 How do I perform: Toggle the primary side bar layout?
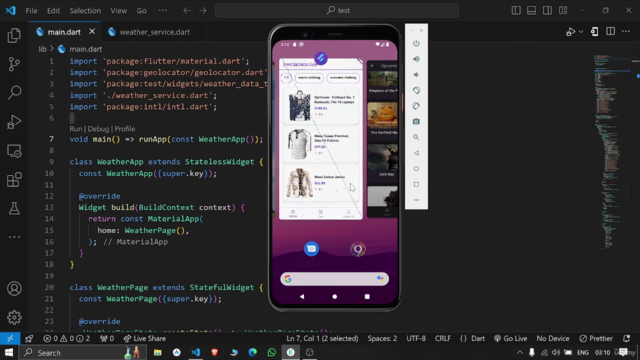516,11
